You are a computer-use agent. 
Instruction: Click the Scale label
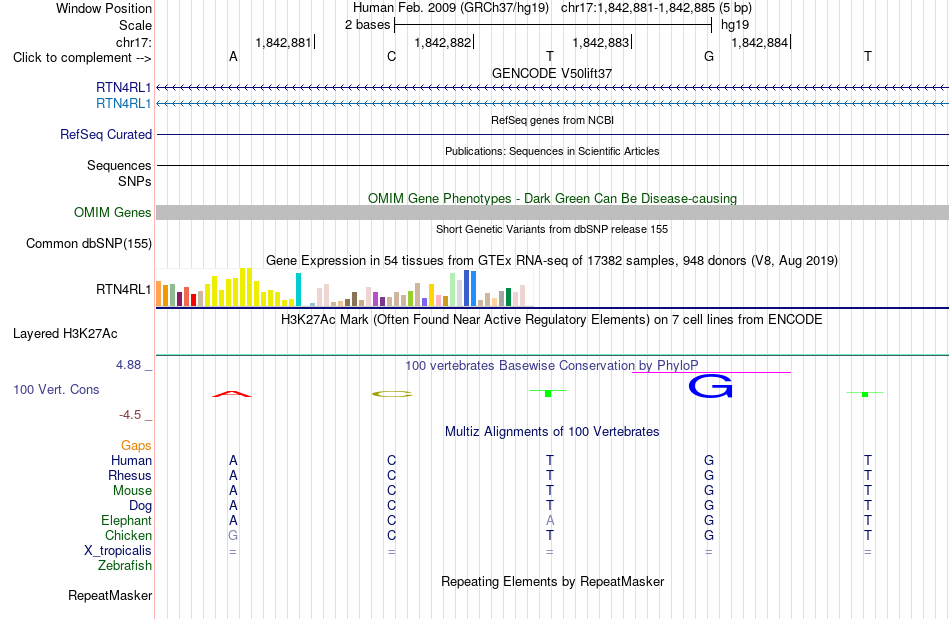coord(135,25)
